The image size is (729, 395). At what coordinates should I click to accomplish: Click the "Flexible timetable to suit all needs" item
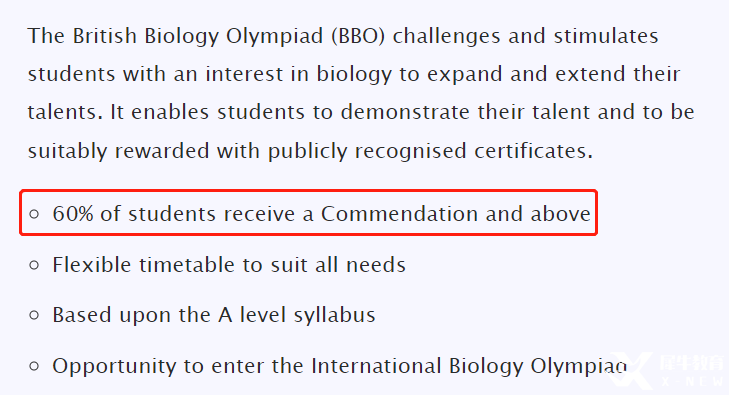click(229, 265)
